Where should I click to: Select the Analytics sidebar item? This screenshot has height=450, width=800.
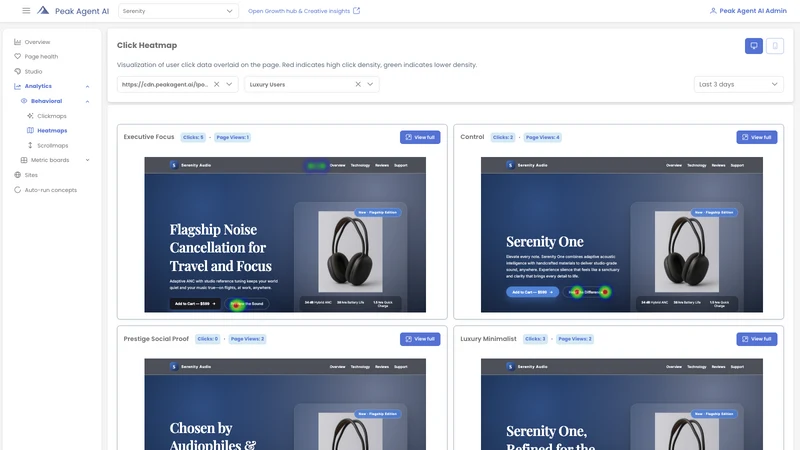coord(38,86)
